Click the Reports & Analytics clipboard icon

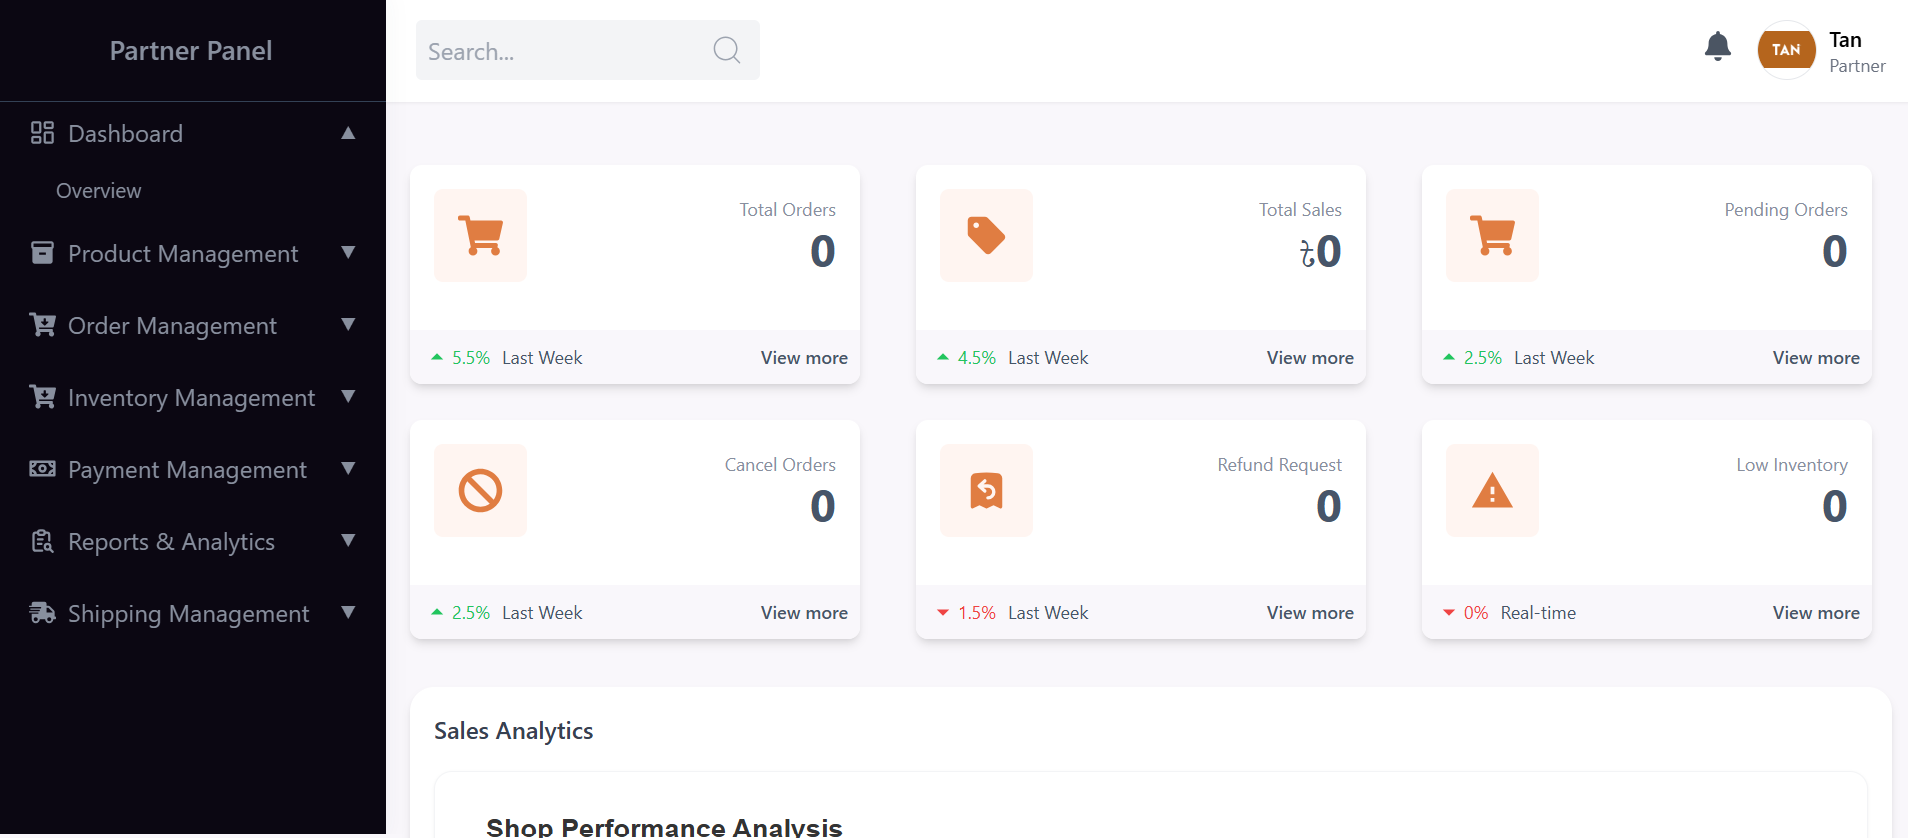(42, 541)
